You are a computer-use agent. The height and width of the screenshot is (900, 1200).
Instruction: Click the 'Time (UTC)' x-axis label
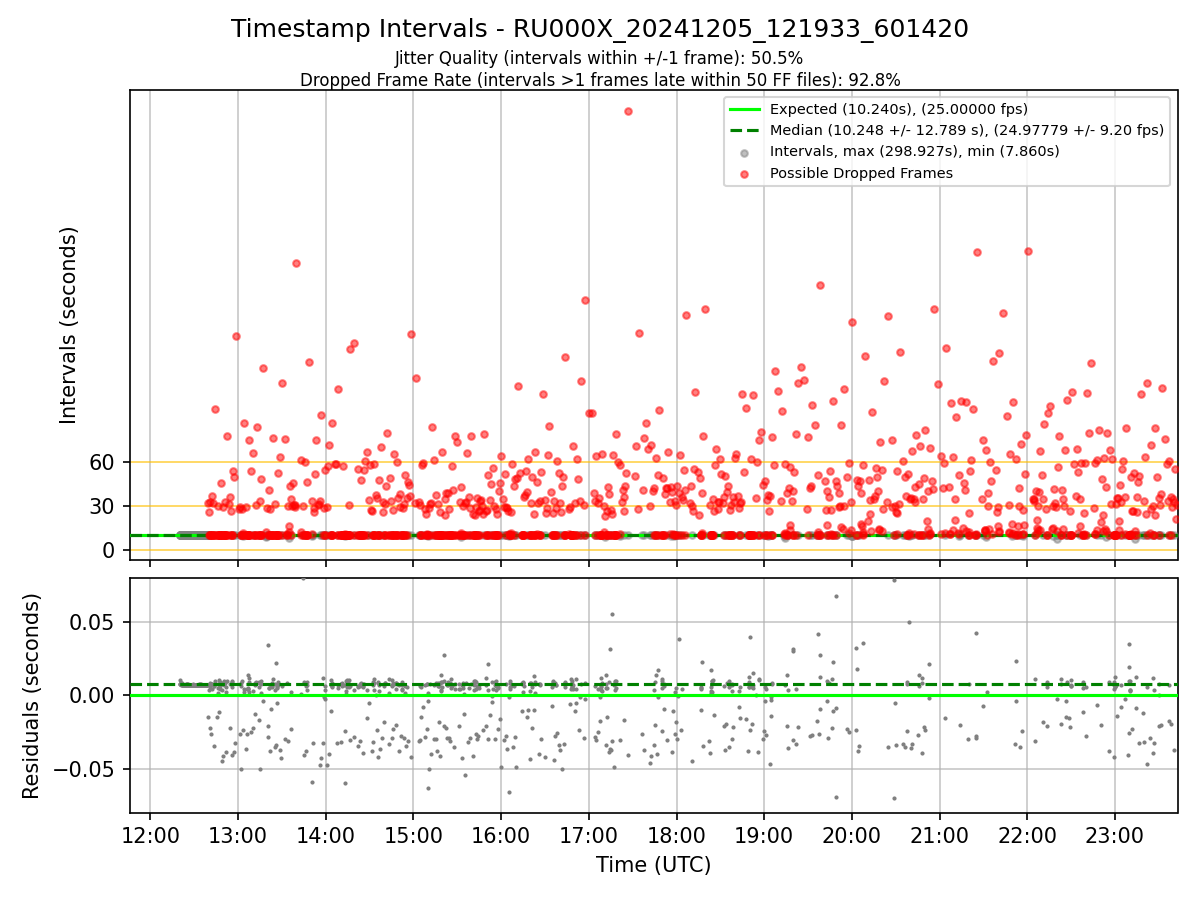pos(653,865)
